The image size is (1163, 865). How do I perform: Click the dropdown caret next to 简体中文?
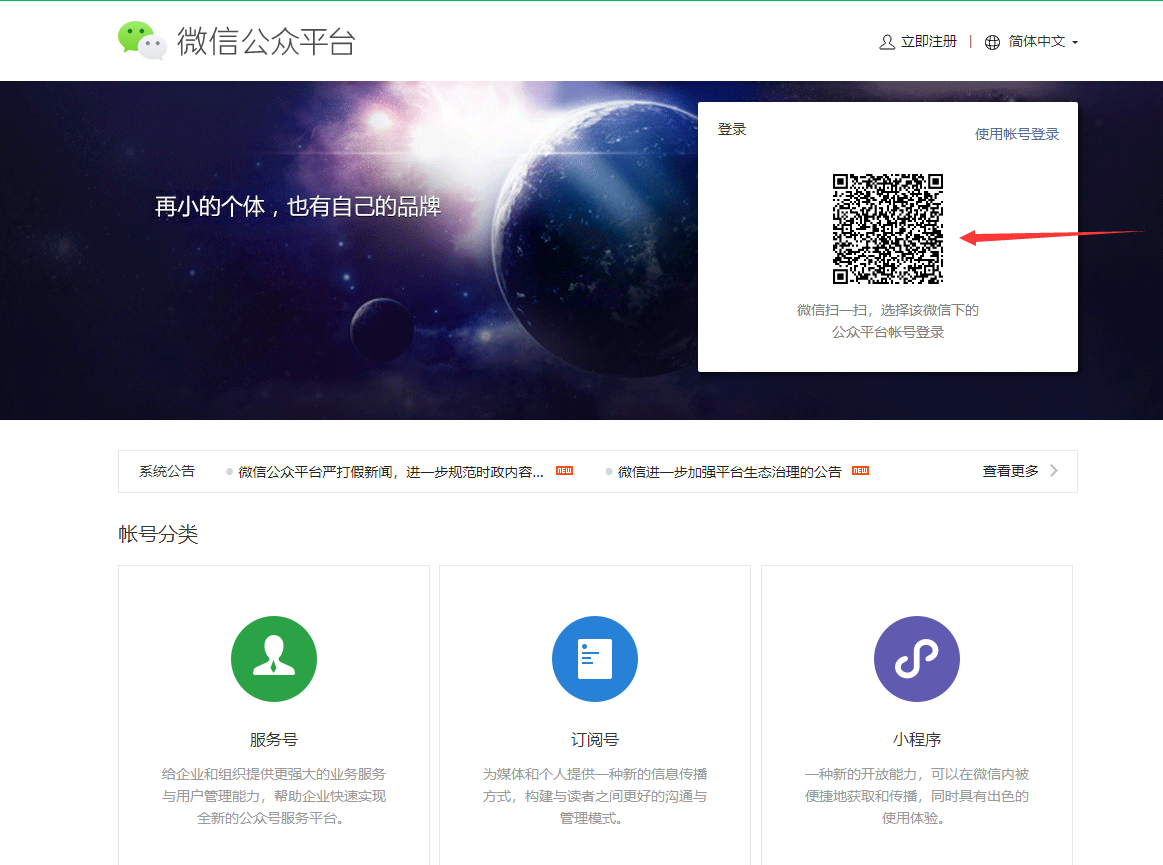pyautogui.click(x=1075, y=42)
